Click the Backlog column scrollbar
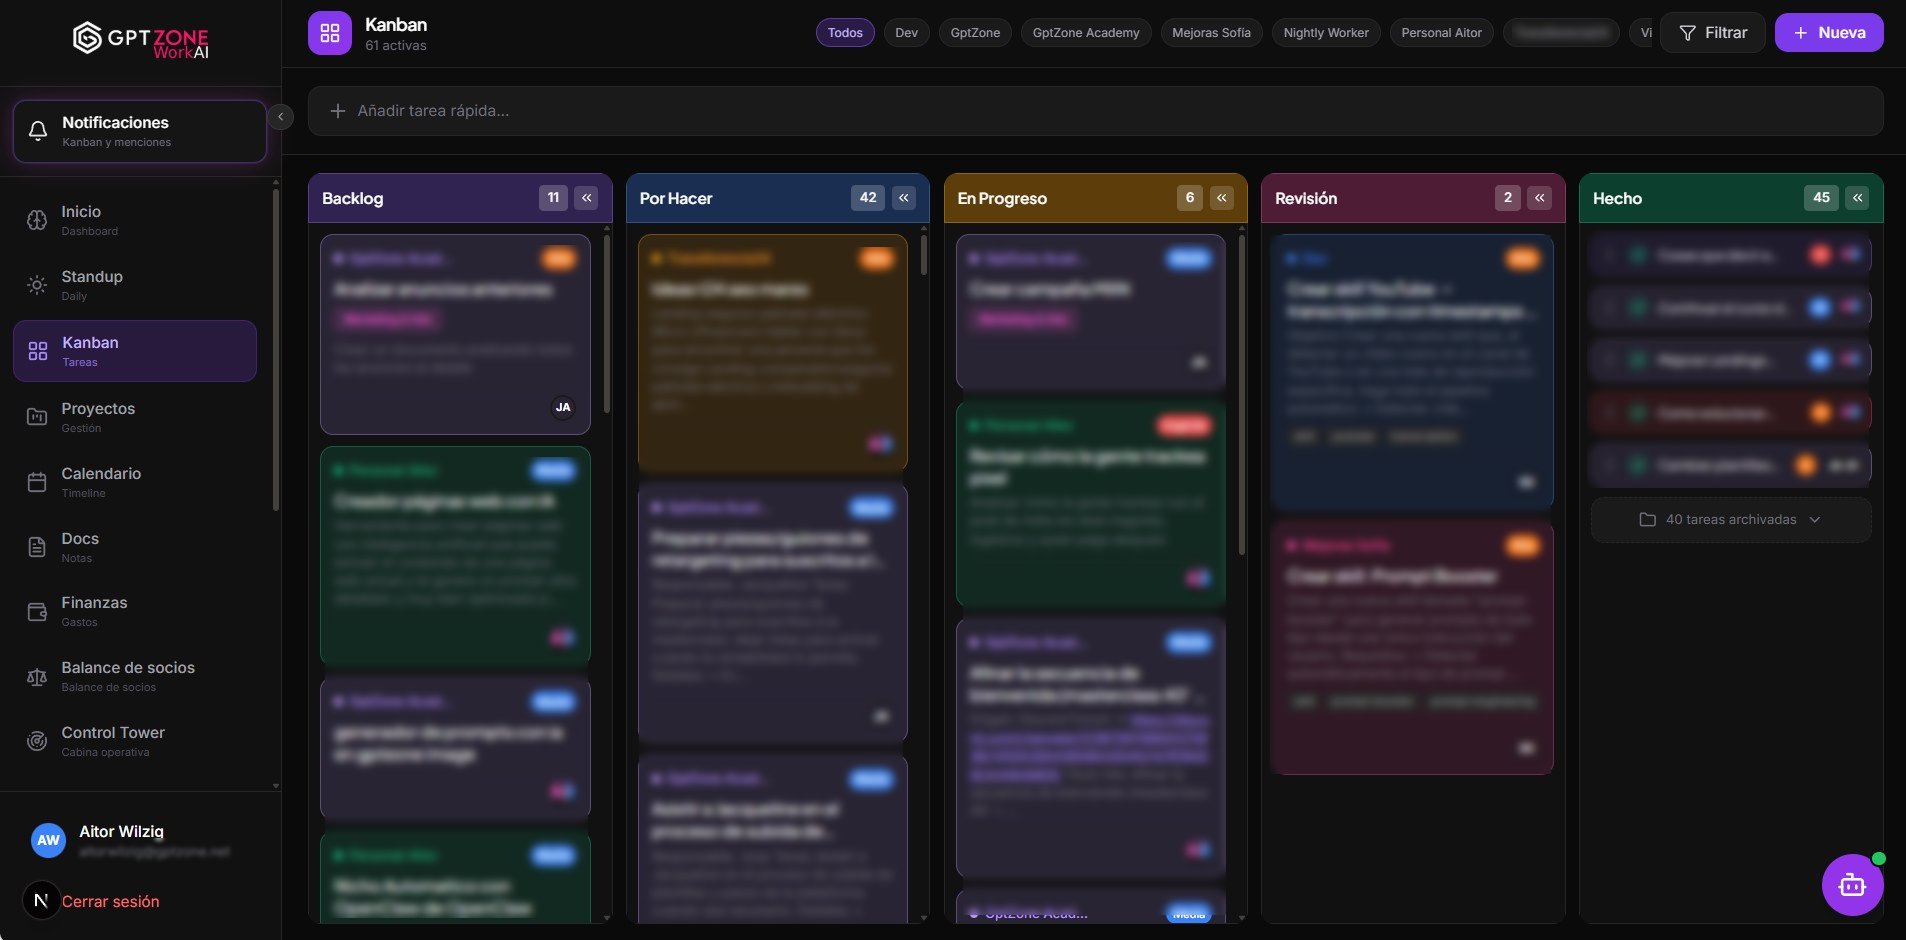Screen dimensions: 1906x940 coord(607,322)
